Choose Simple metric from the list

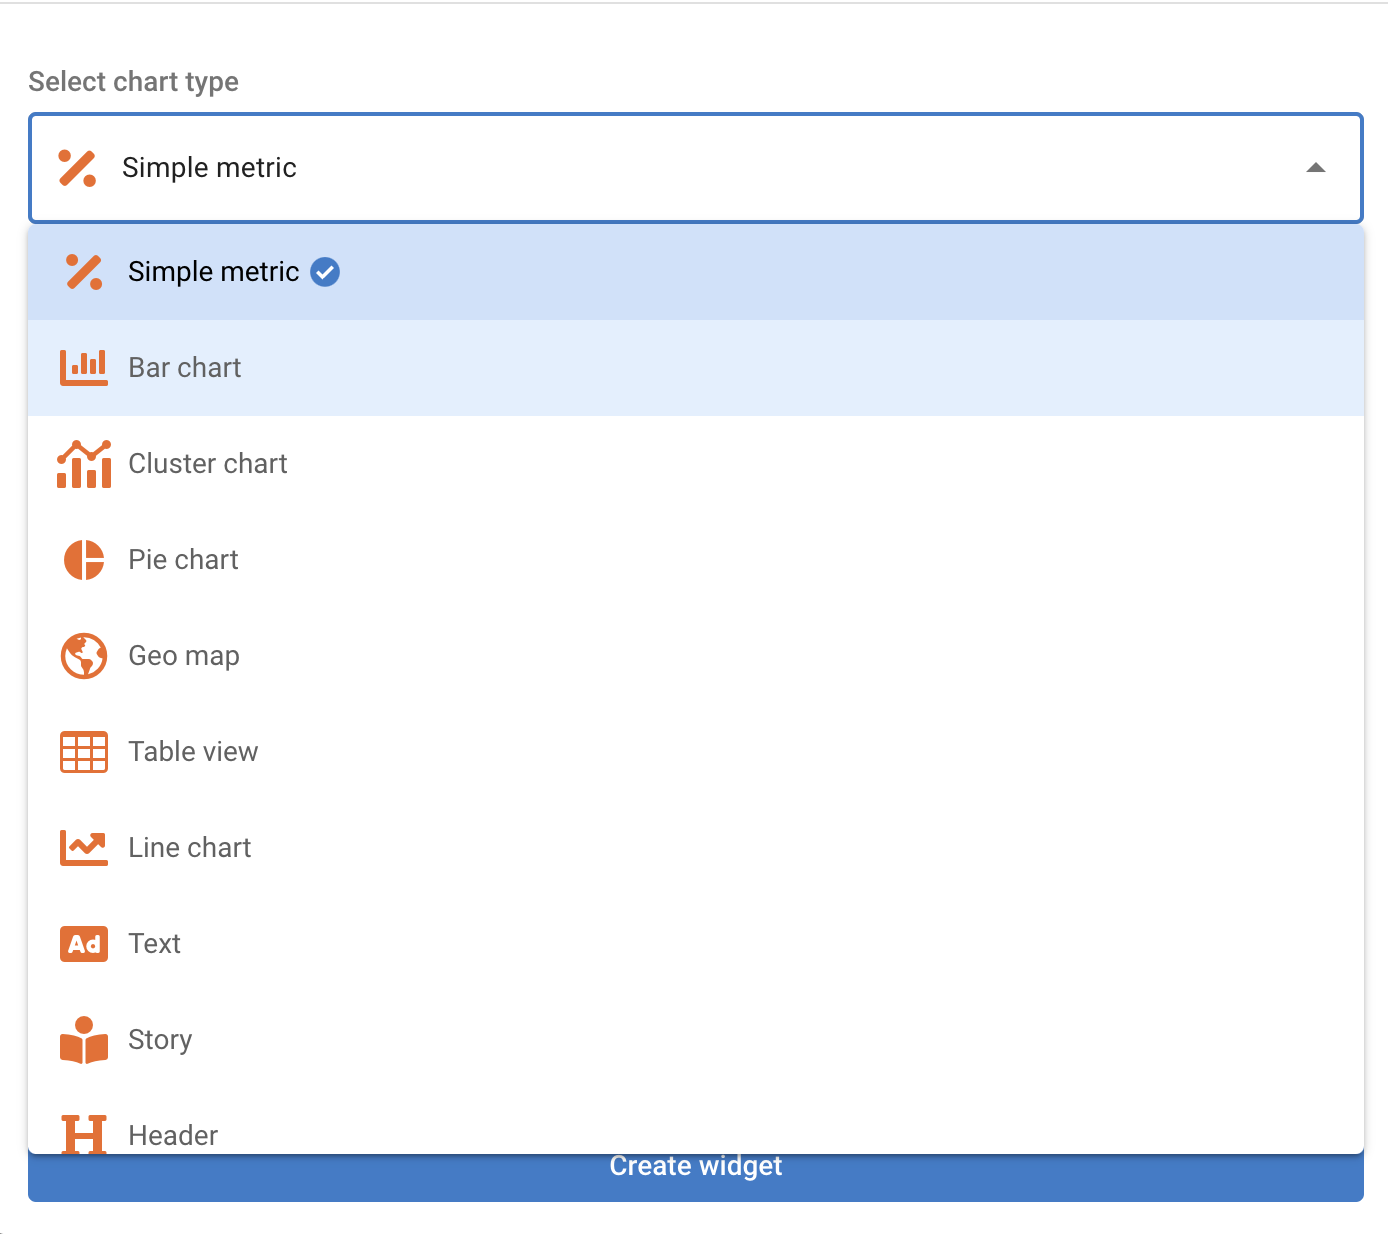point(696,272)
